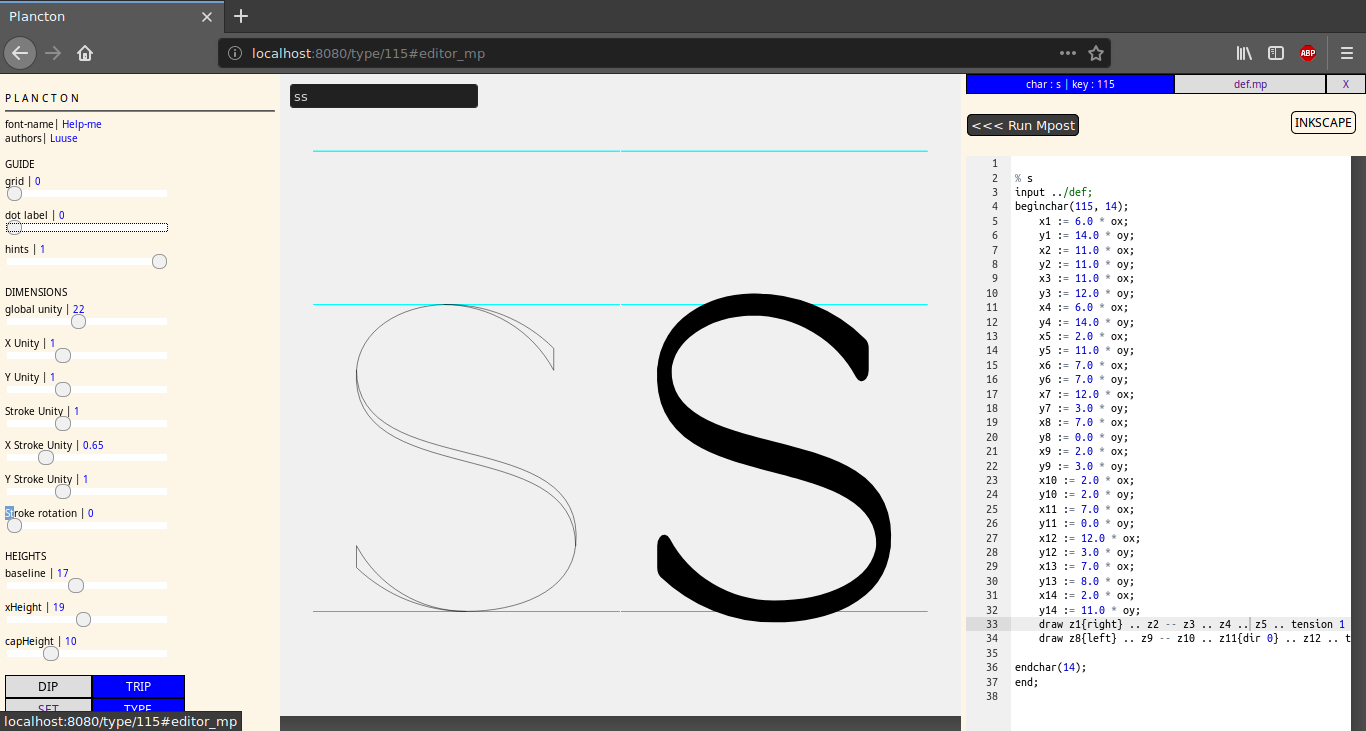Image resolution: width=1366 pixels, height=731 pixels.
Task: Open the ABP adblock extension icon
Action: coord(1308,53)
